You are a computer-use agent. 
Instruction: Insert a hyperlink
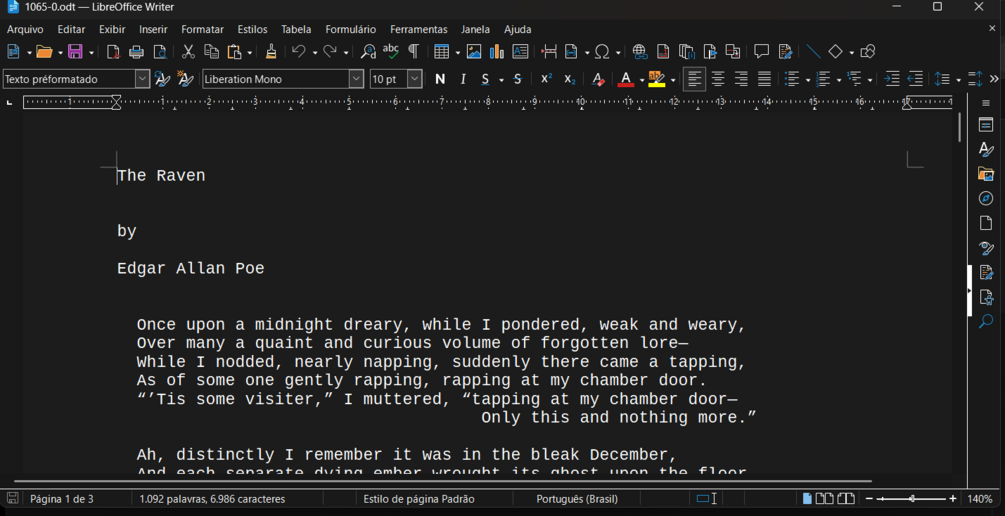pyautogui.click(x=639, y=52)
